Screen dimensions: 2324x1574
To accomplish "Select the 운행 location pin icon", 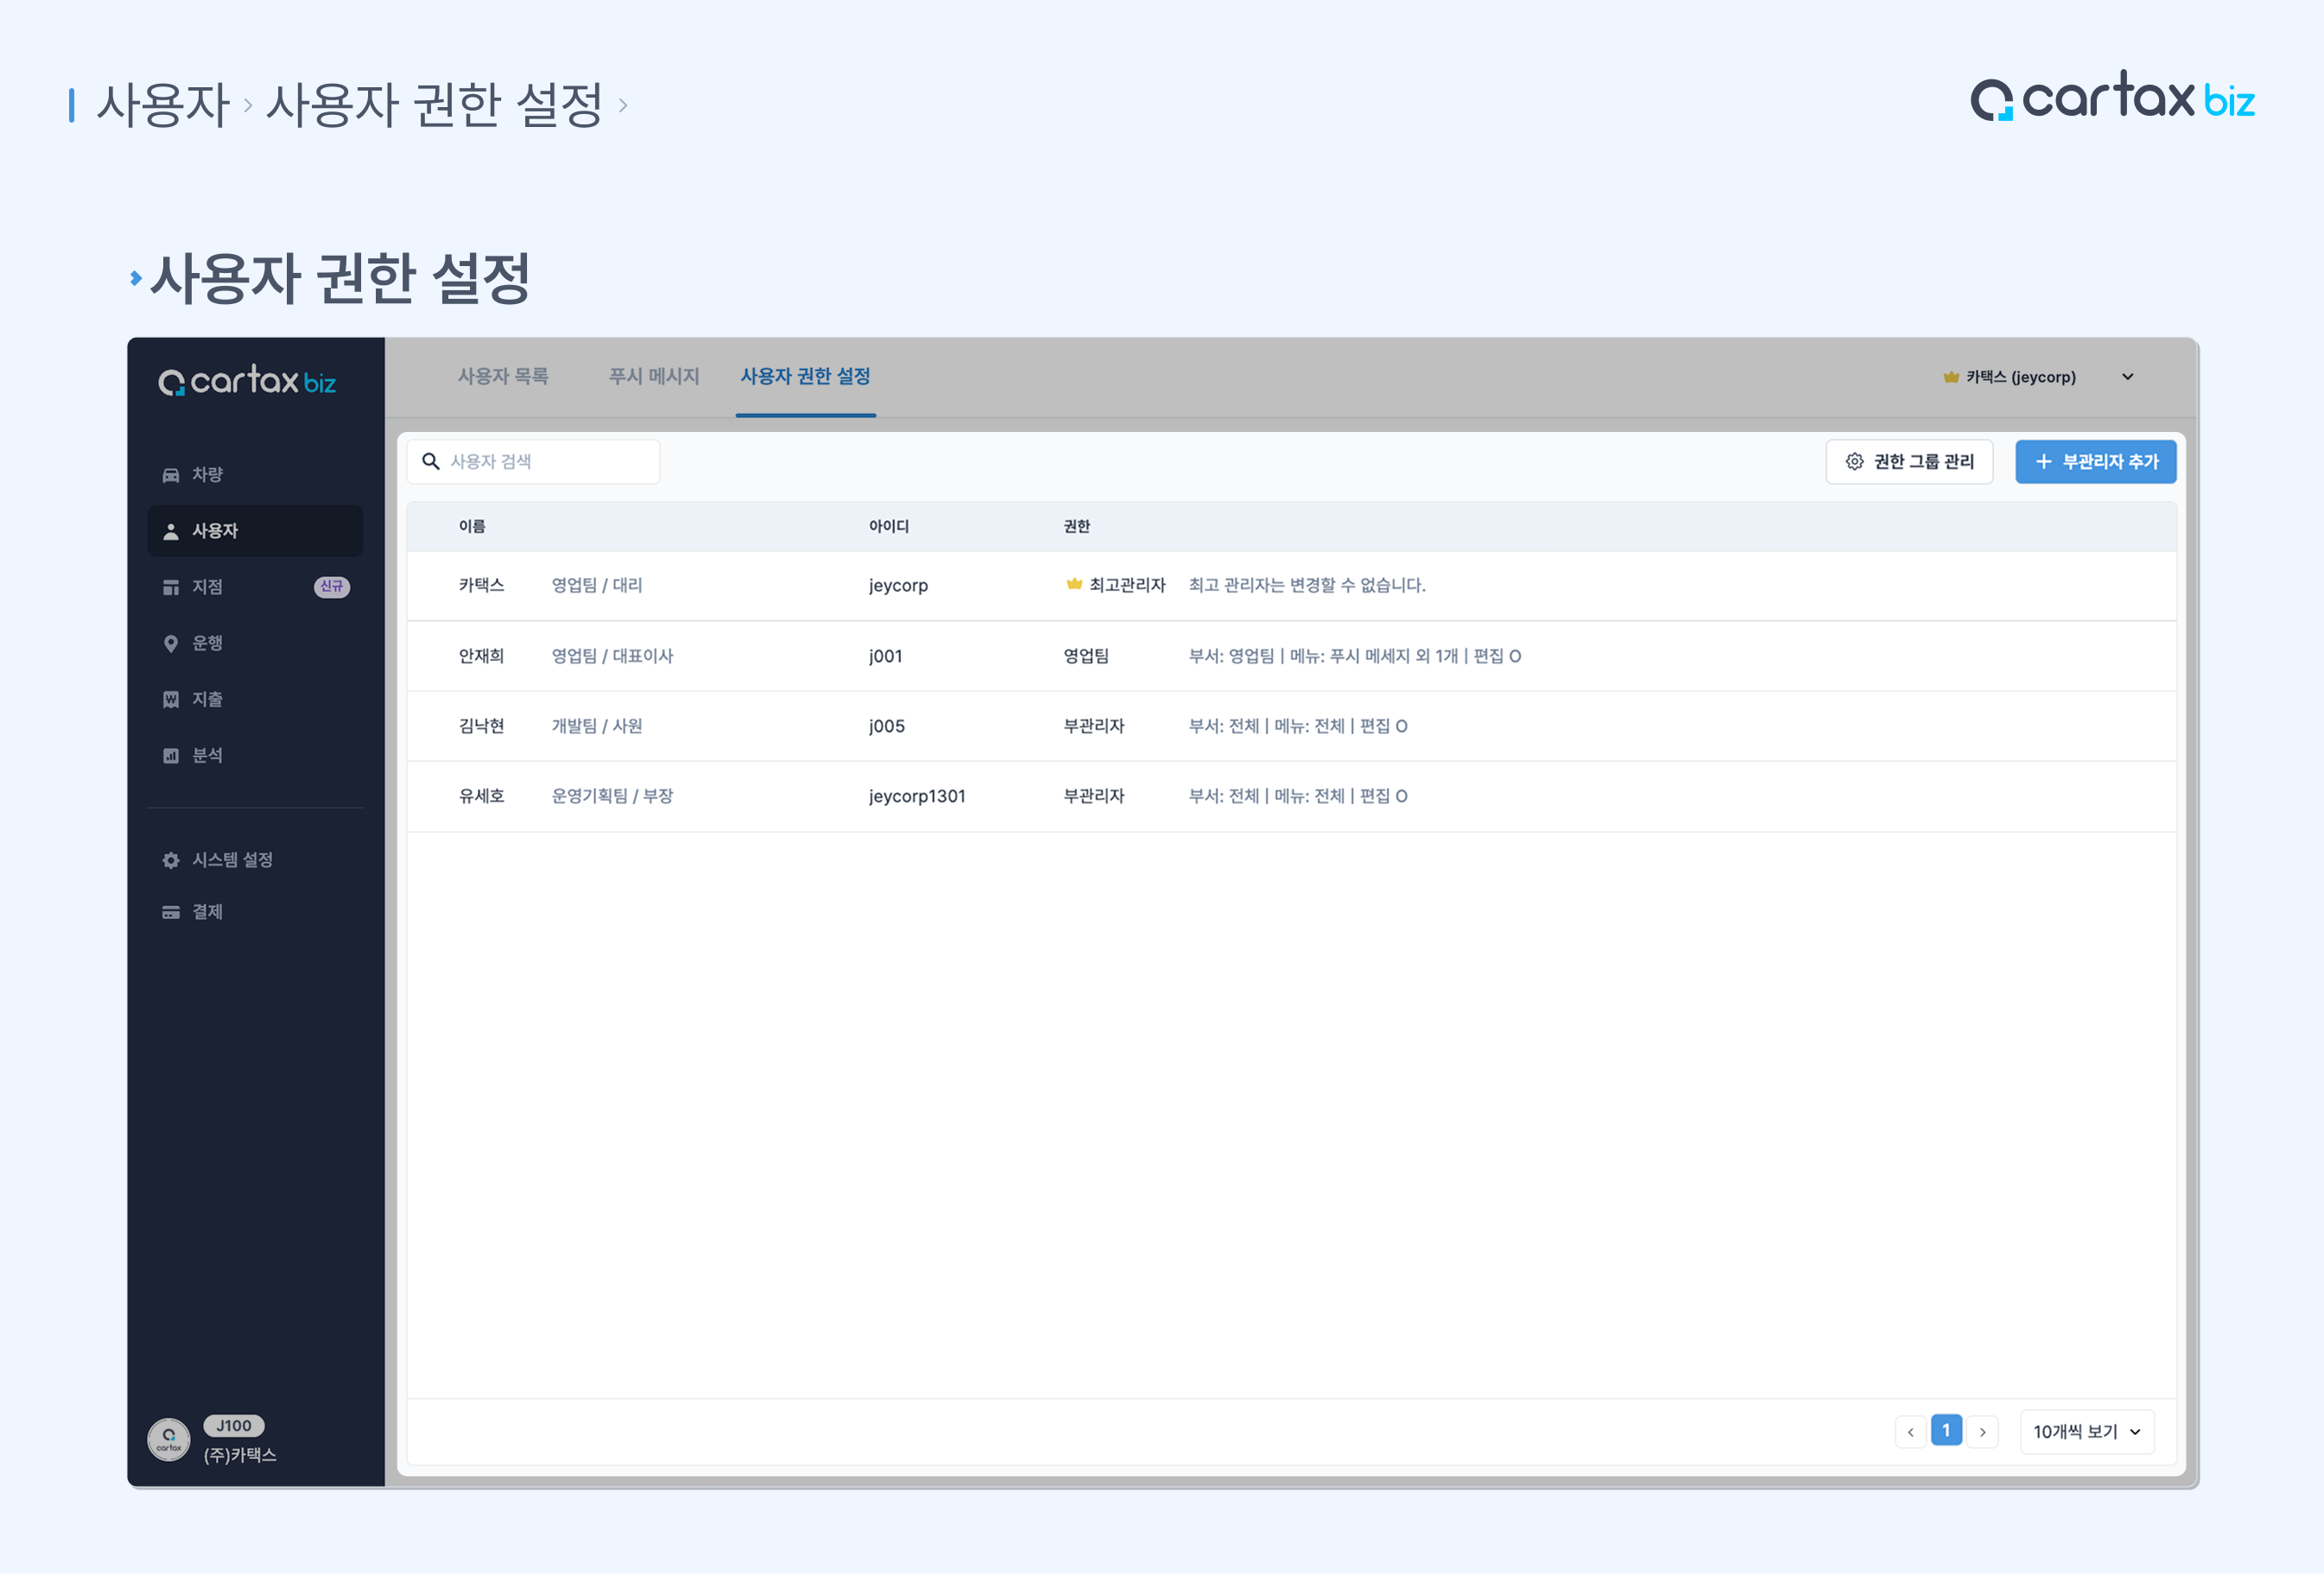I will tap(171, 643).
